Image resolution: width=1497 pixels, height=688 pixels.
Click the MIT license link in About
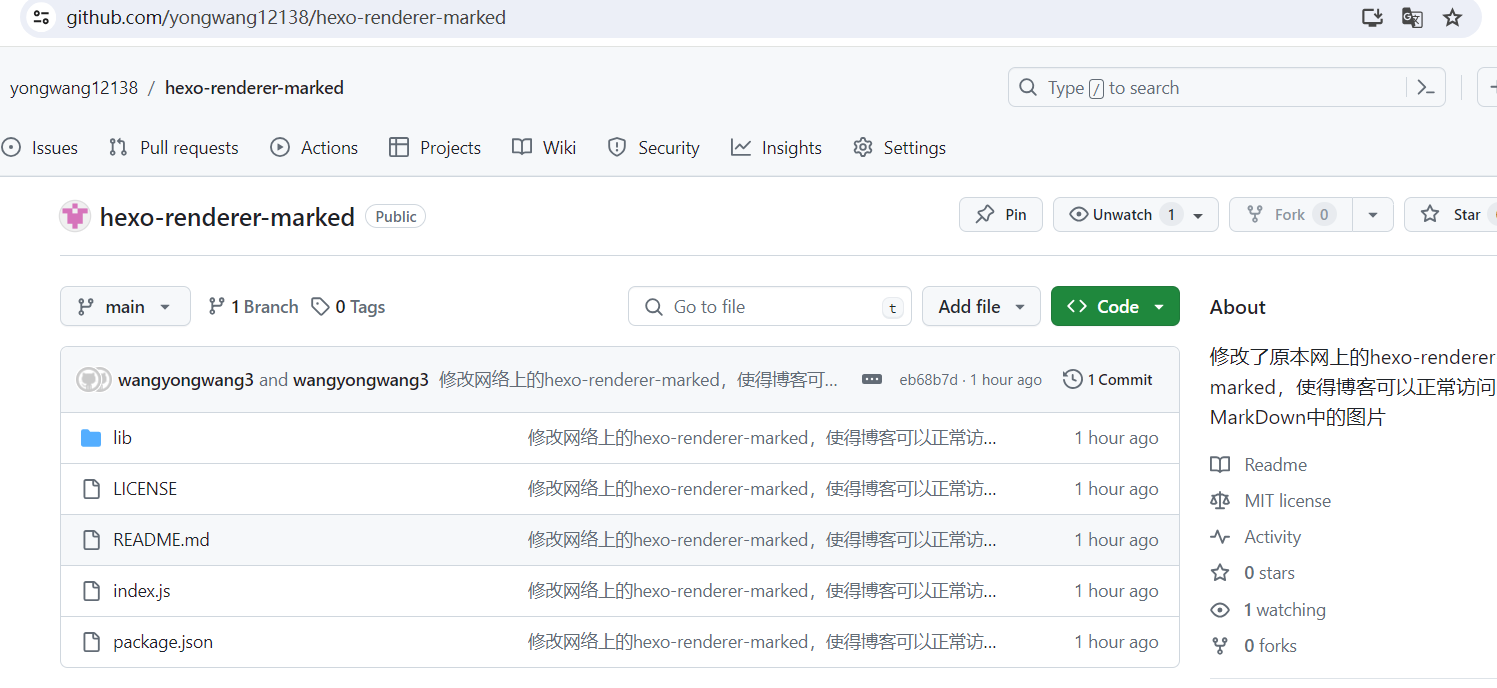1287,501
